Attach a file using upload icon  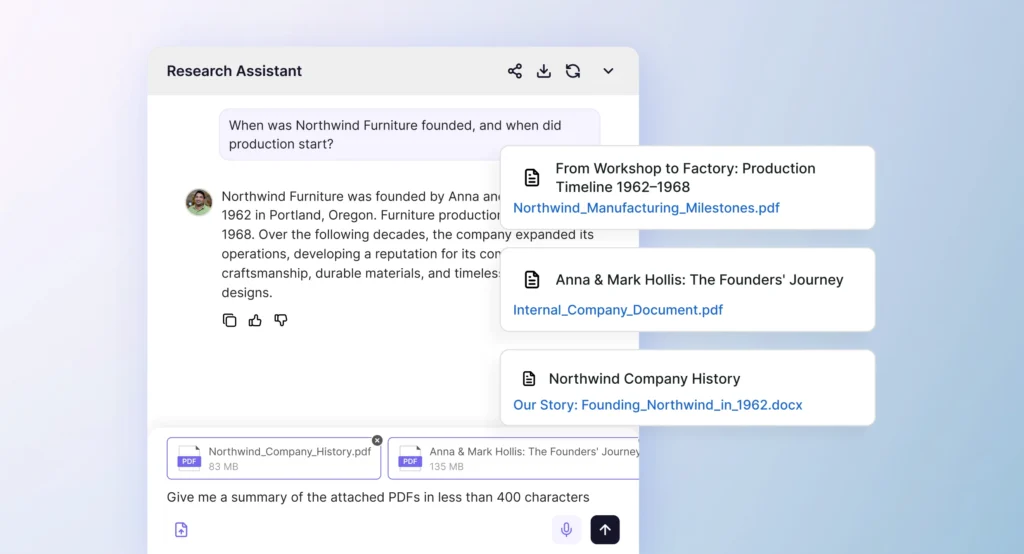pyautogui.click(x=182, y=530)
